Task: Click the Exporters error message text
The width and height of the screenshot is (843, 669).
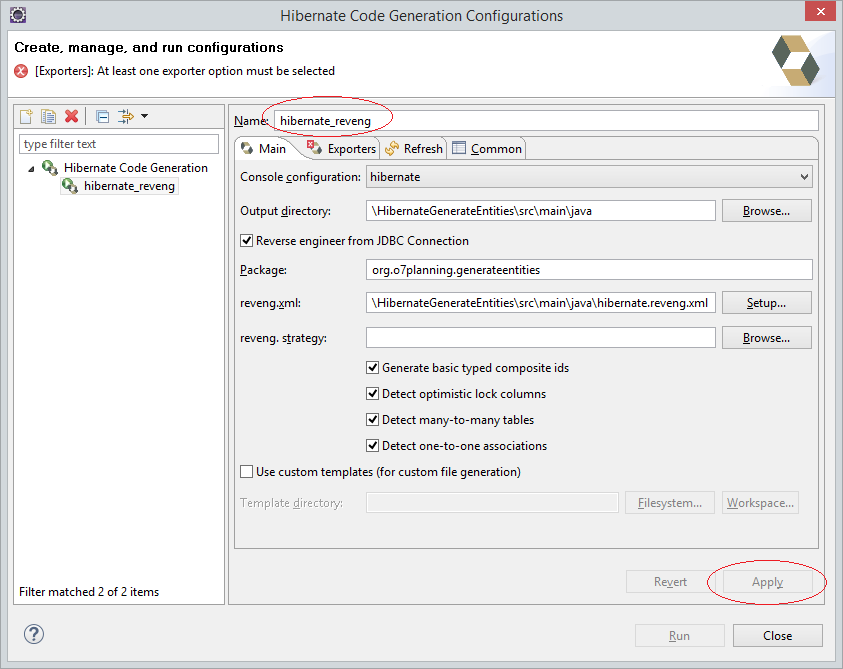Action: point(185,71)
